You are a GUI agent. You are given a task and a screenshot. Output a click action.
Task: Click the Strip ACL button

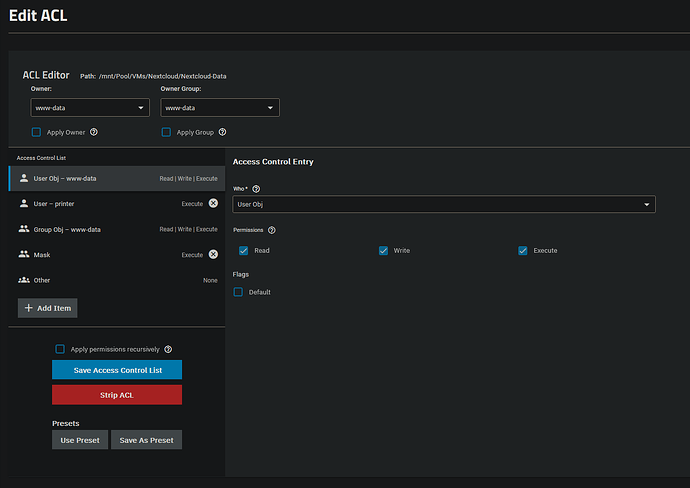[117, 395]
